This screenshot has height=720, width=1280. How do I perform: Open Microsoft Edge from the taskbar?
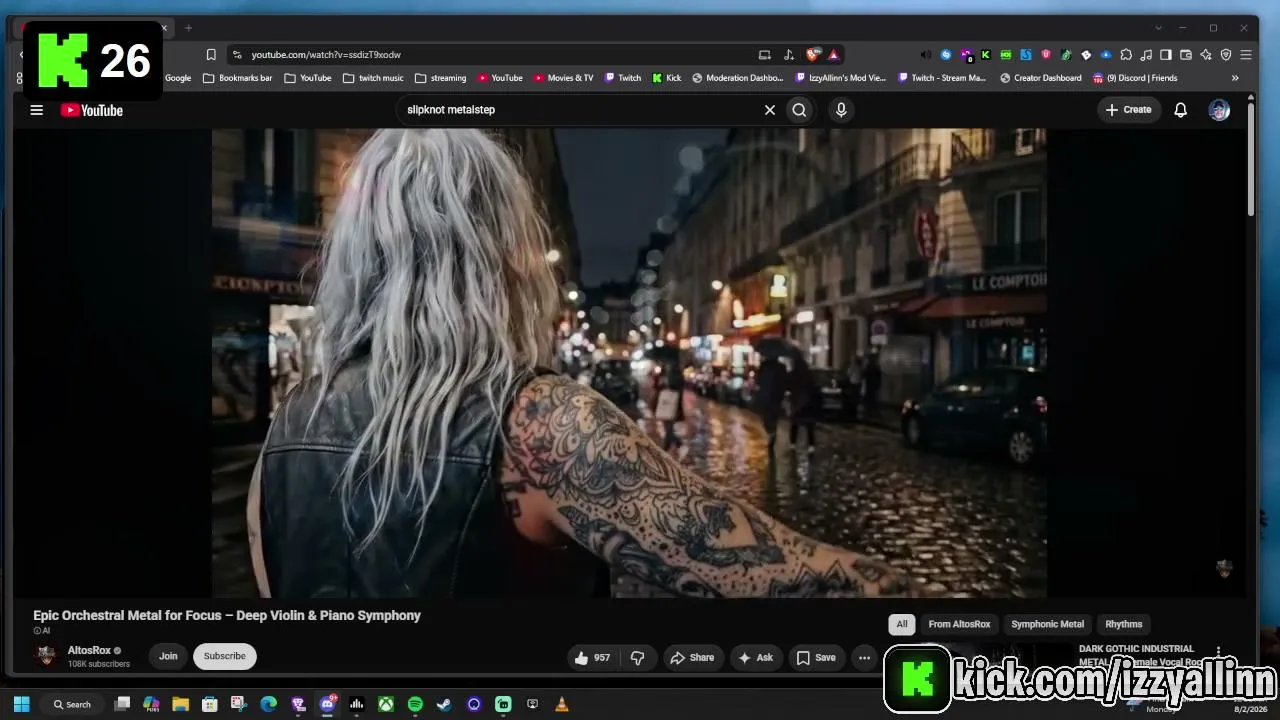[269, 704]
